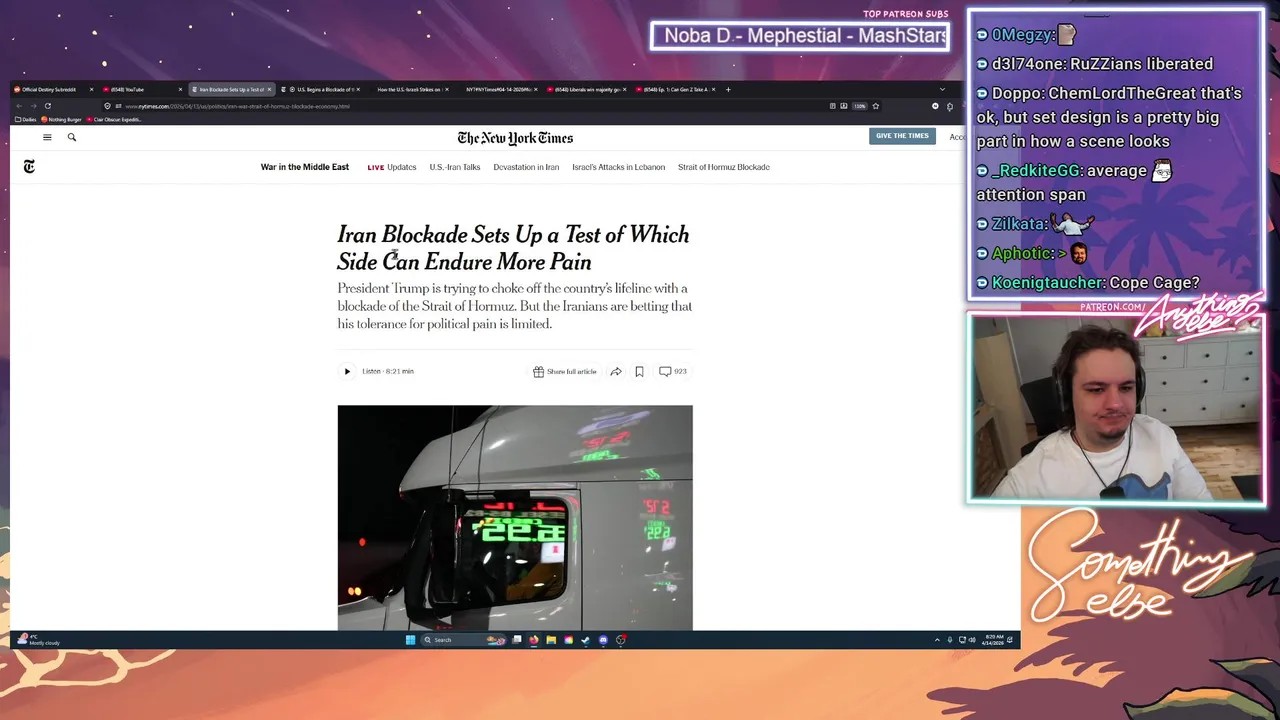Click the share arrow icon
1280x720 pixels.
click(x=616, y=371)
